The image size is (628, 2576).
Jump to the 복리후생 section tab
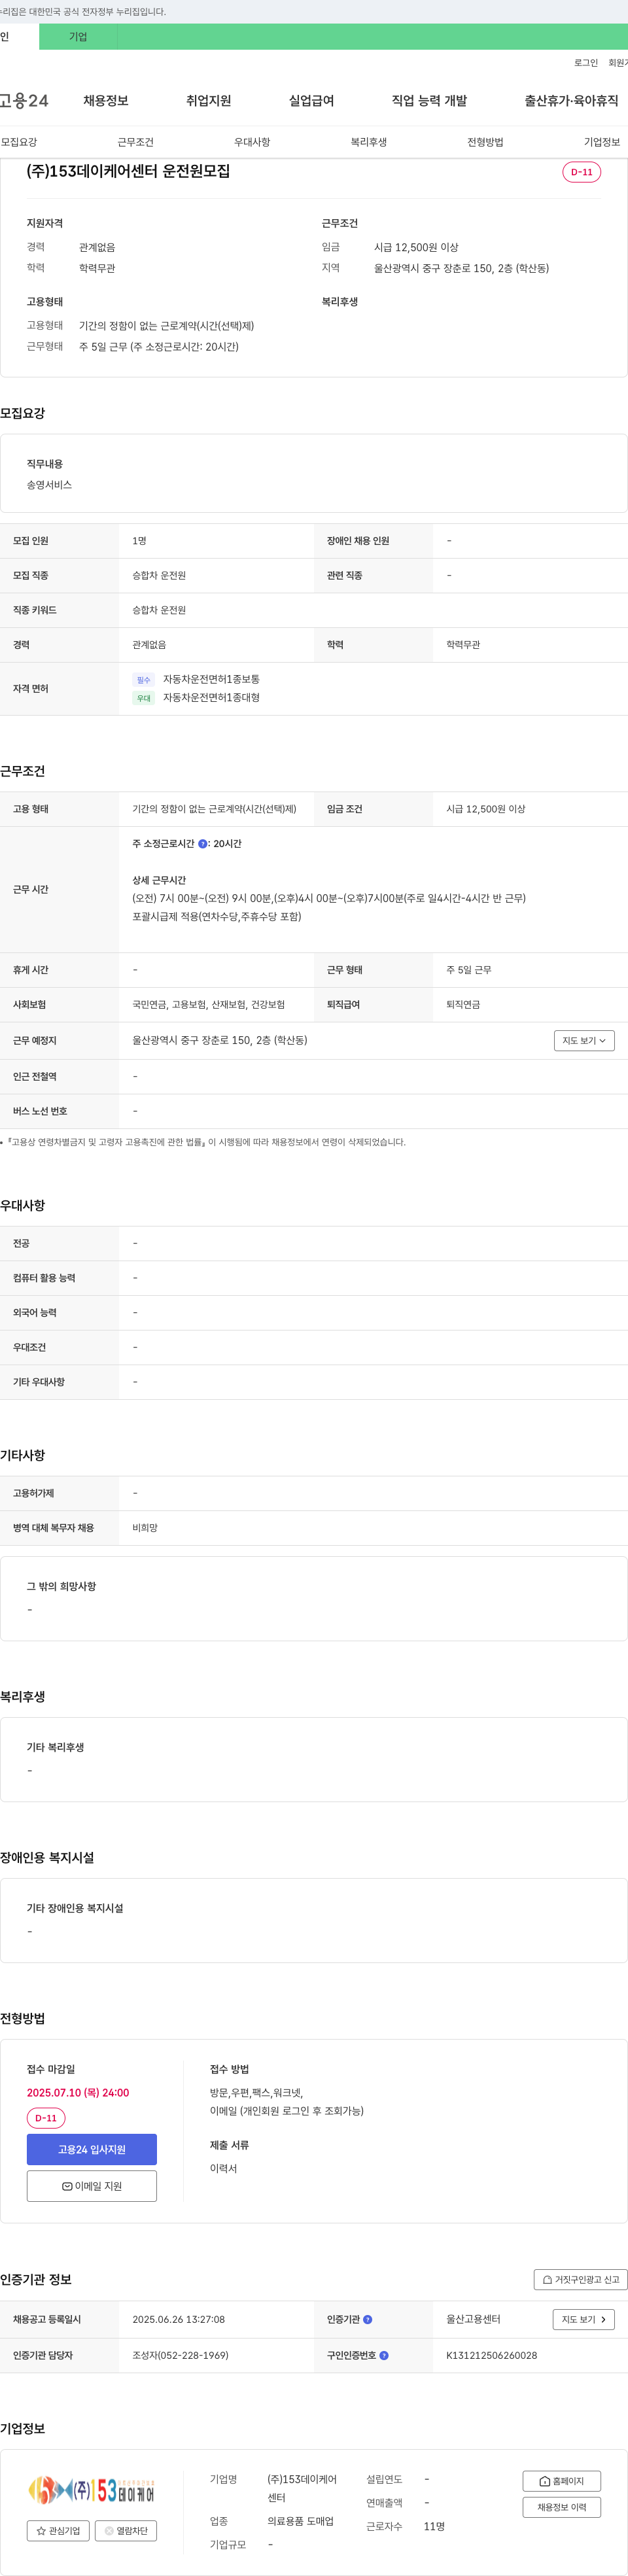click(x=368, y=142)
